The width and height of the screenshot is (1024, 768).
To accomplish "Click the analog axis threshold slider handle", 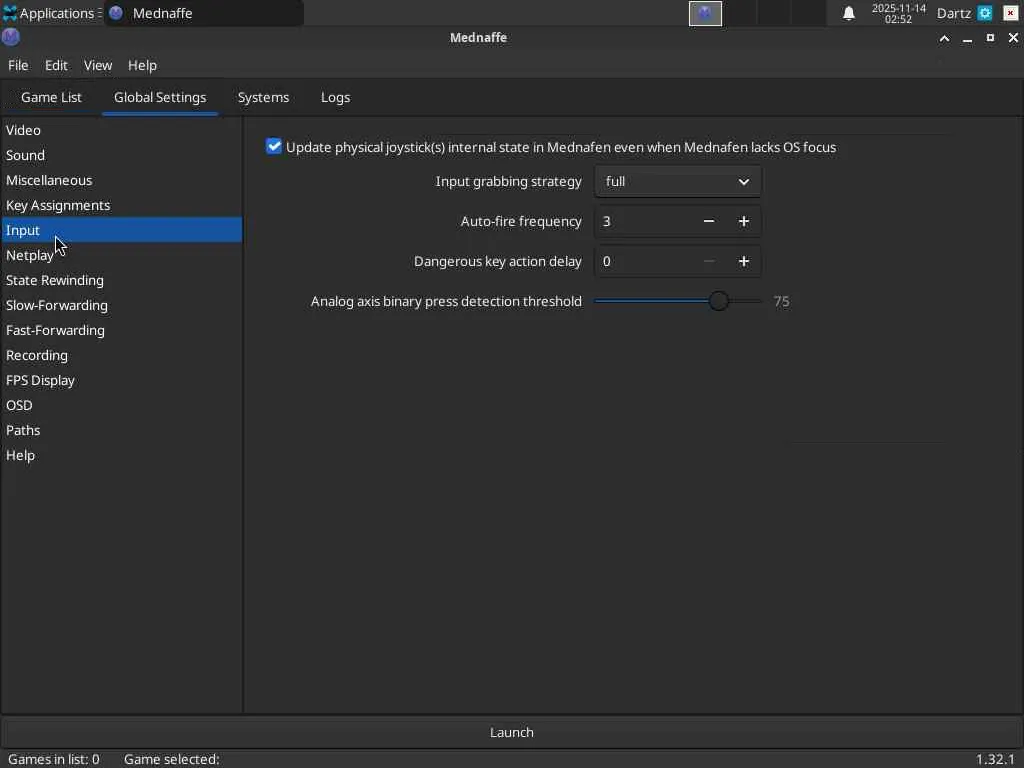I will [718, 301].
